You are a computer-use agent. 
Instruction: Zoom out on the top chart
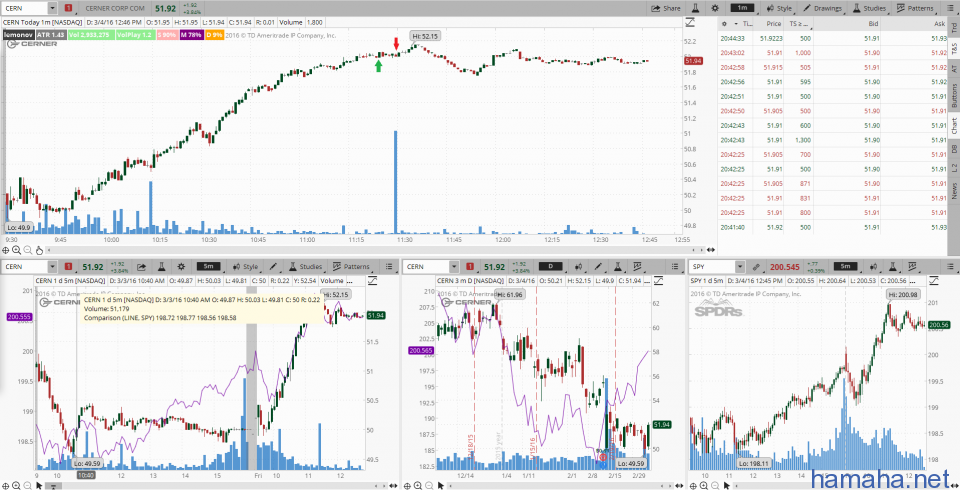28,250
